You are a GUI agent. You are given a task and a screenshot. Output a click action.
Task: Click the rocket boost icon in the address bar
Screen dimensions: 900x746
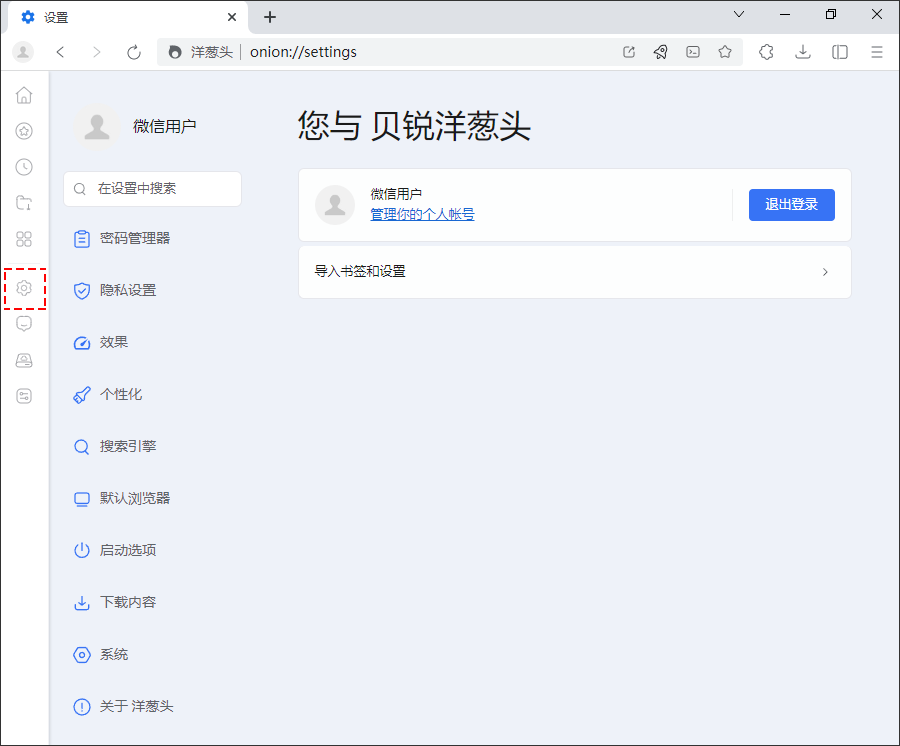click(x=661, y=52)
